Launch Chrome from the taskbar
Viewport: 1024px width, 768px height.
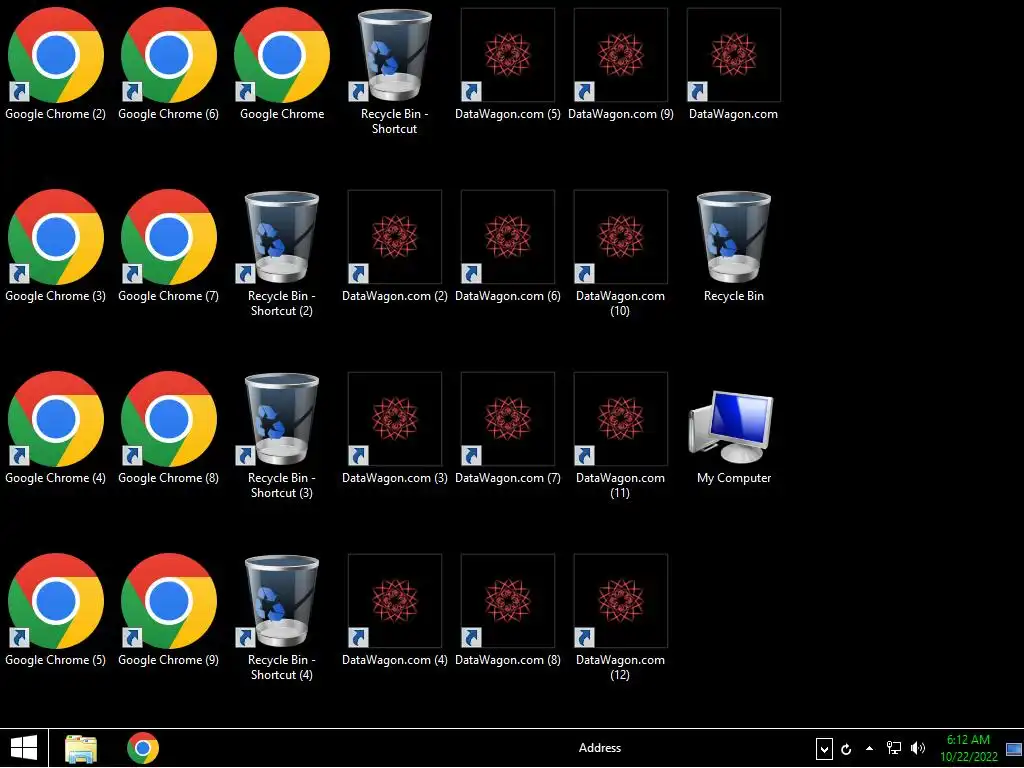point(143,748)
